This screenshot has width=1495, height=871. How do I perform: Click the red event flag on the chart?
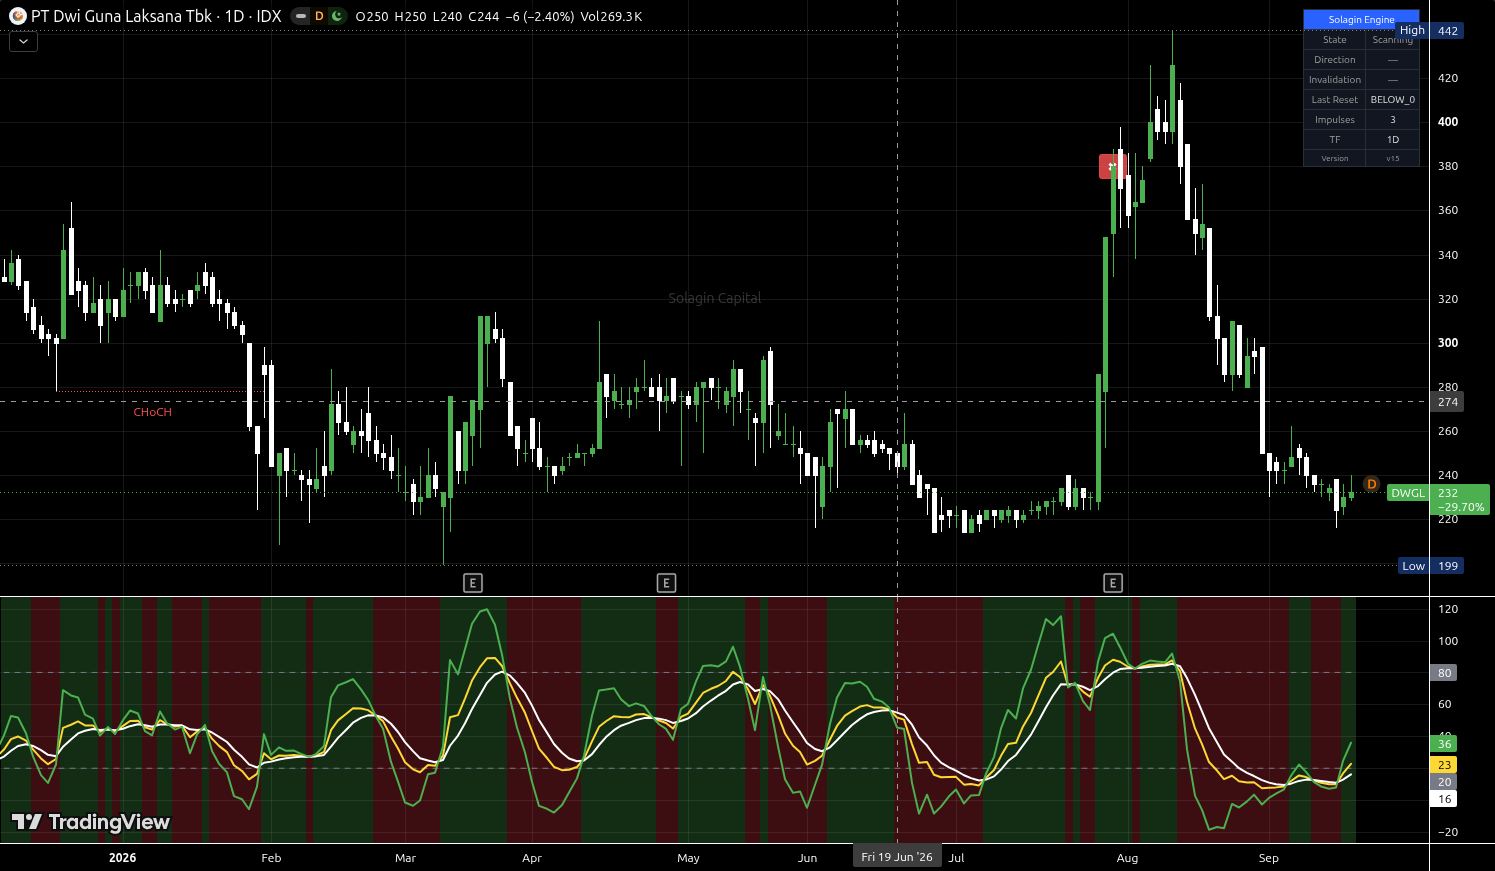coord(1112,167)
